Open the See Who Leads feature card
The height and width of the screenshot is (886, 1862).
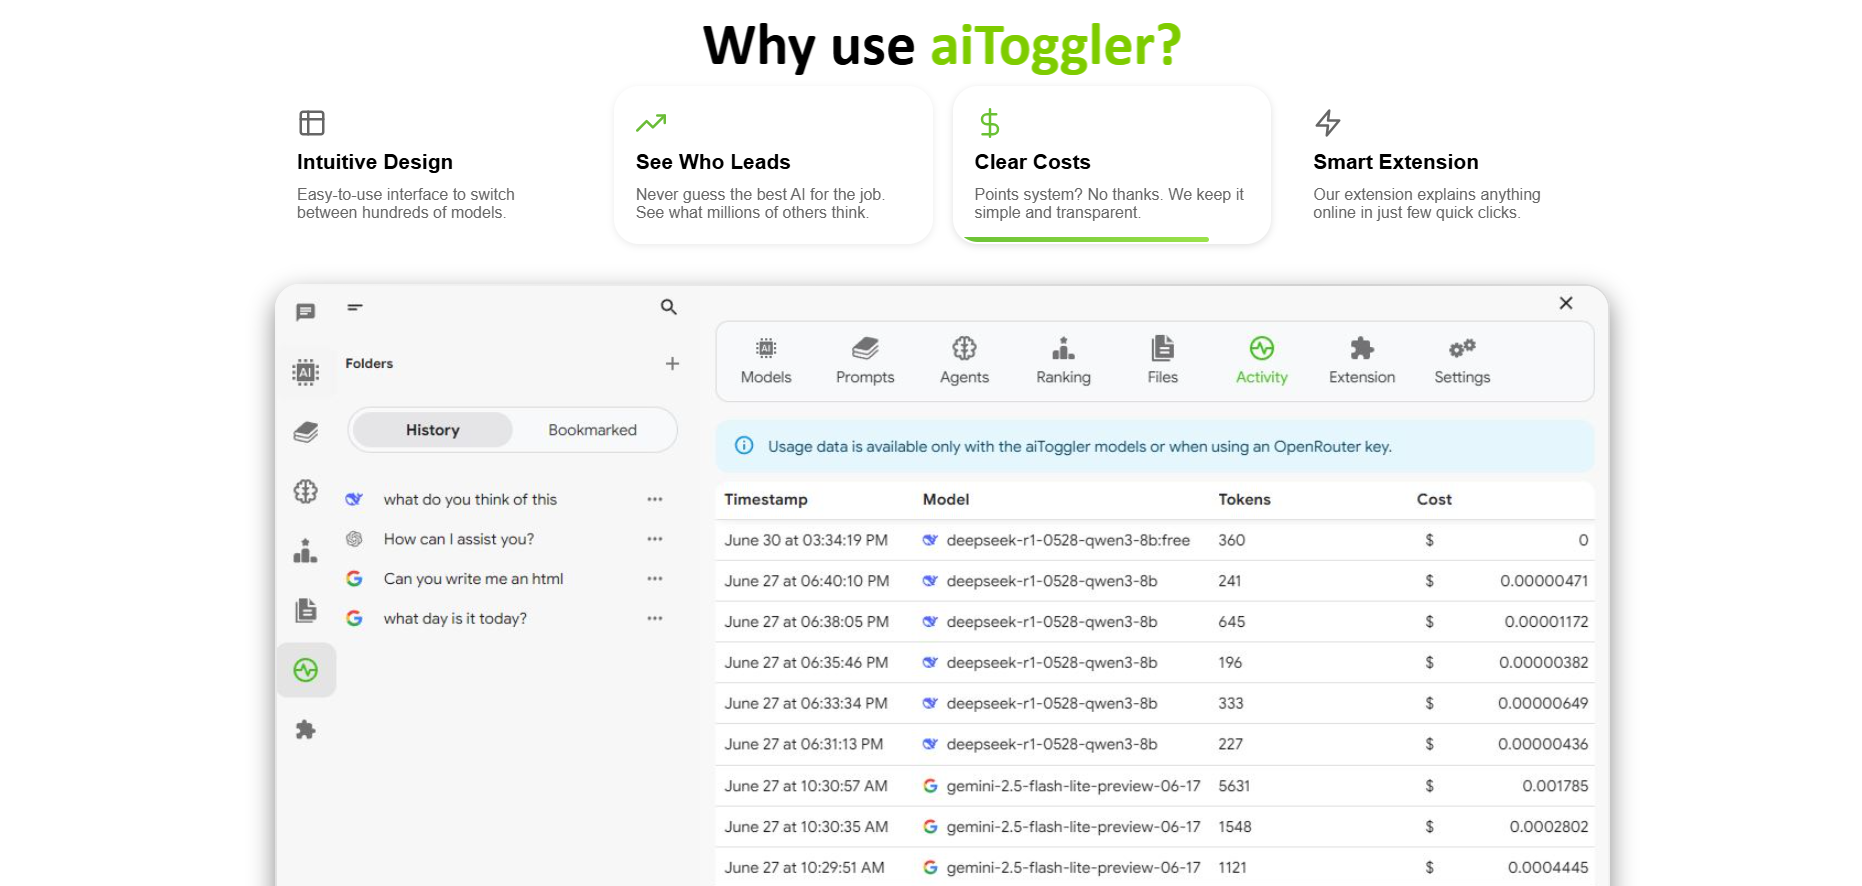tap(773, 165)
